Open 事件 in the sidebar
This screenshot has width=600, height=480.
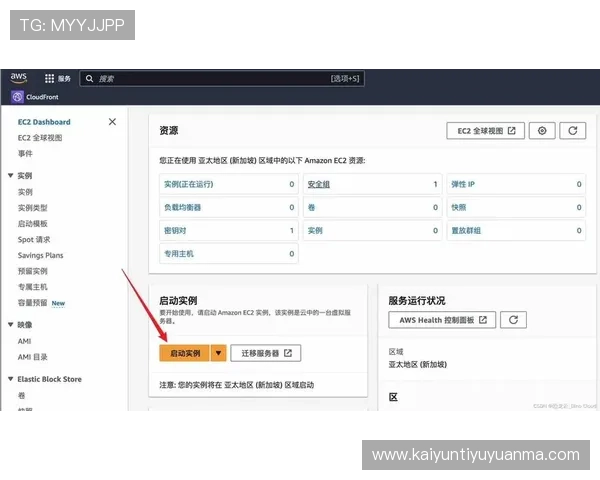click(x=25, y=153)
